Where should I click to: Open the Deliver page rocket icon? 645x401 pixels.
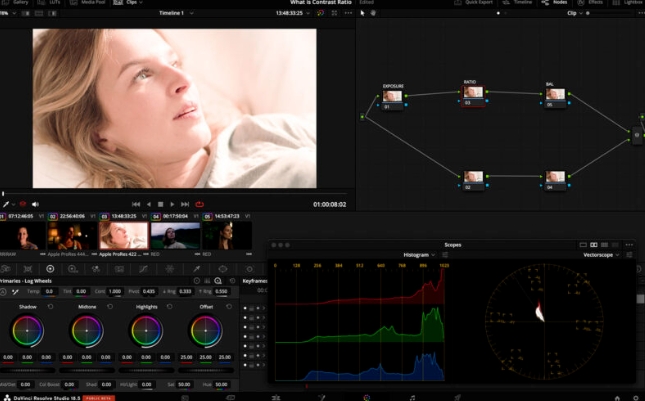[x=457, y=397]
